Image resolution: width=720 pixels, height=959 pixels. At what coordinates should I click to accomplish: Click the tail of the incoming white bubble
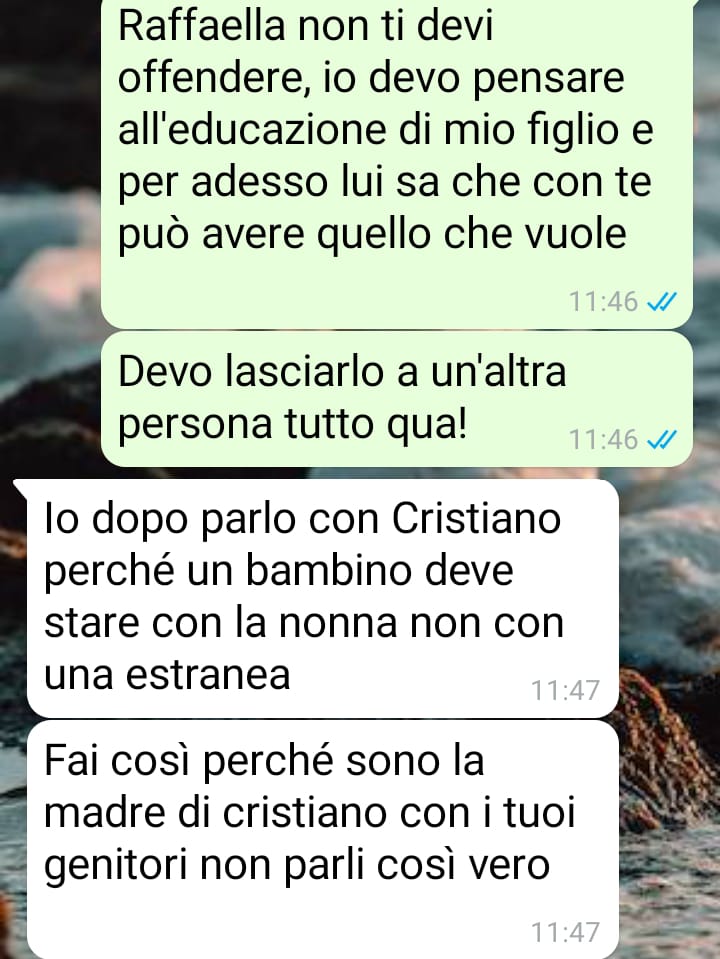[x=20, y=487]
